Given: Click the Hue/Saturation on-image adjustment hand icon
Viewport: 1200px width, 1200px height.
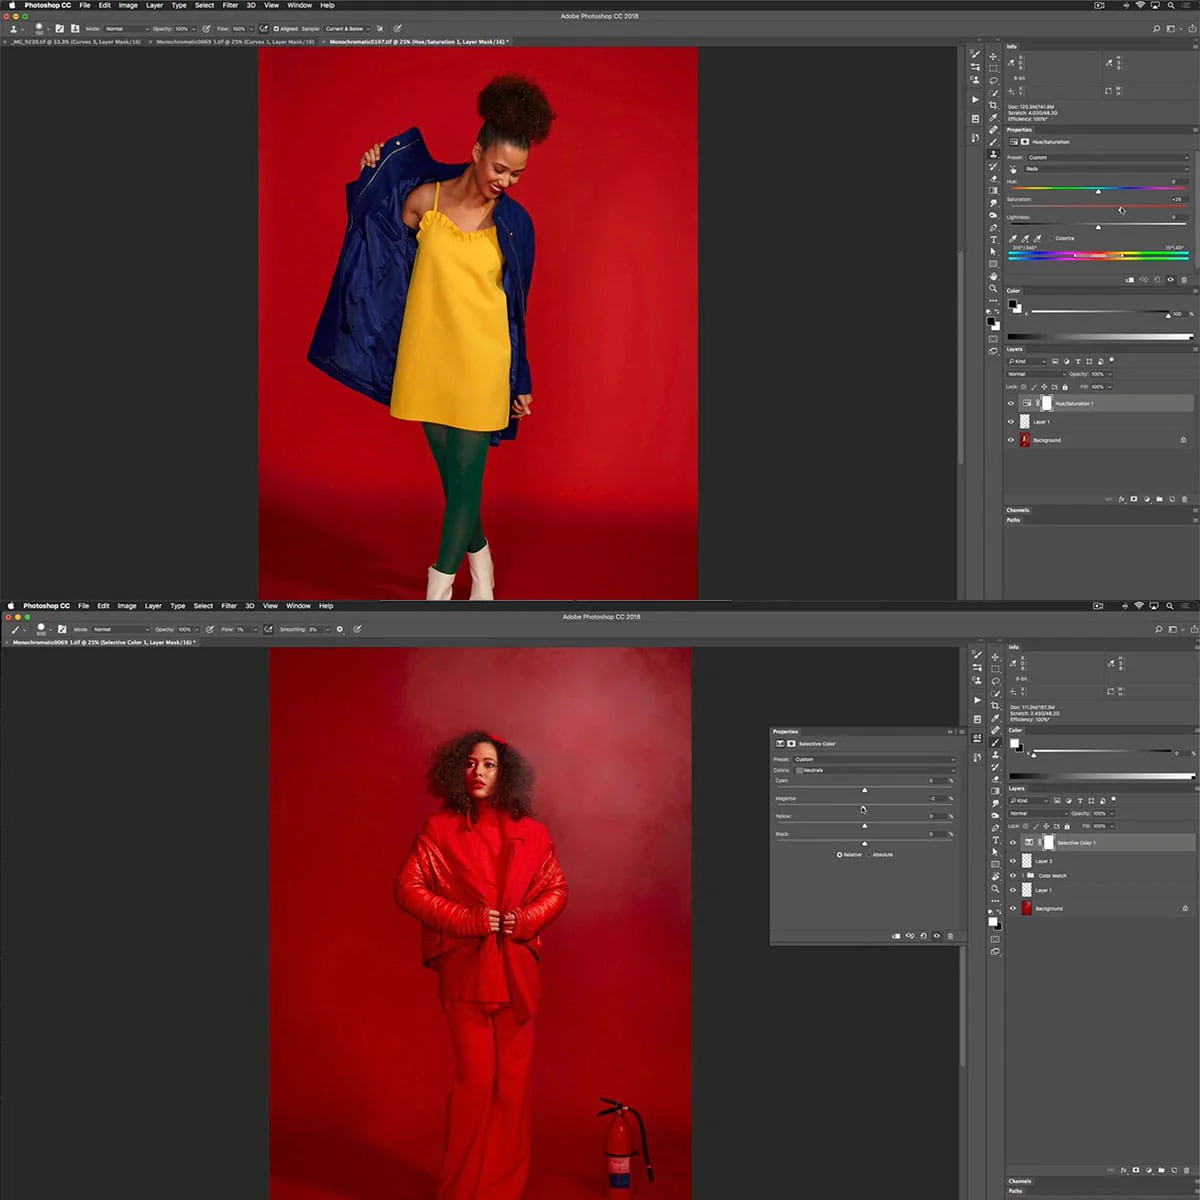Looking at the screenshot, I should (1013, 169).
